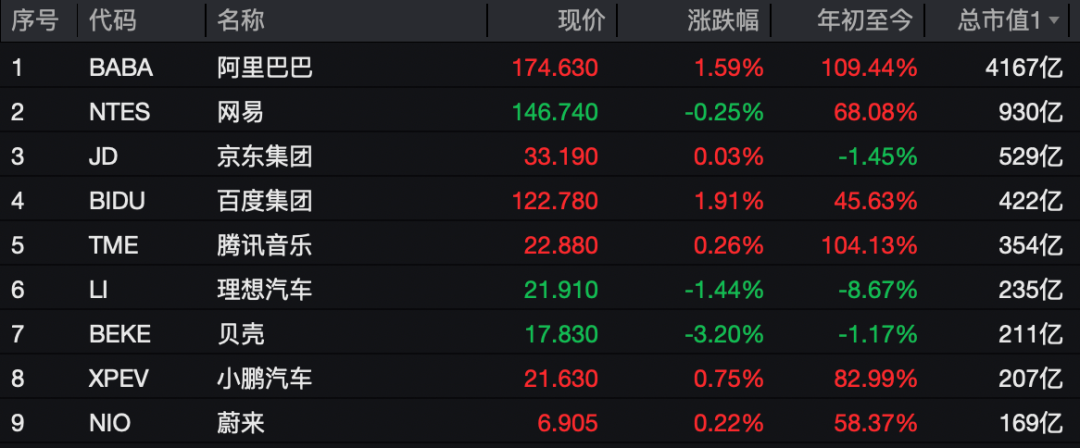This screenshot has height=448, width=1080.
Task: Click the 名称 column header
Action: 240,21
